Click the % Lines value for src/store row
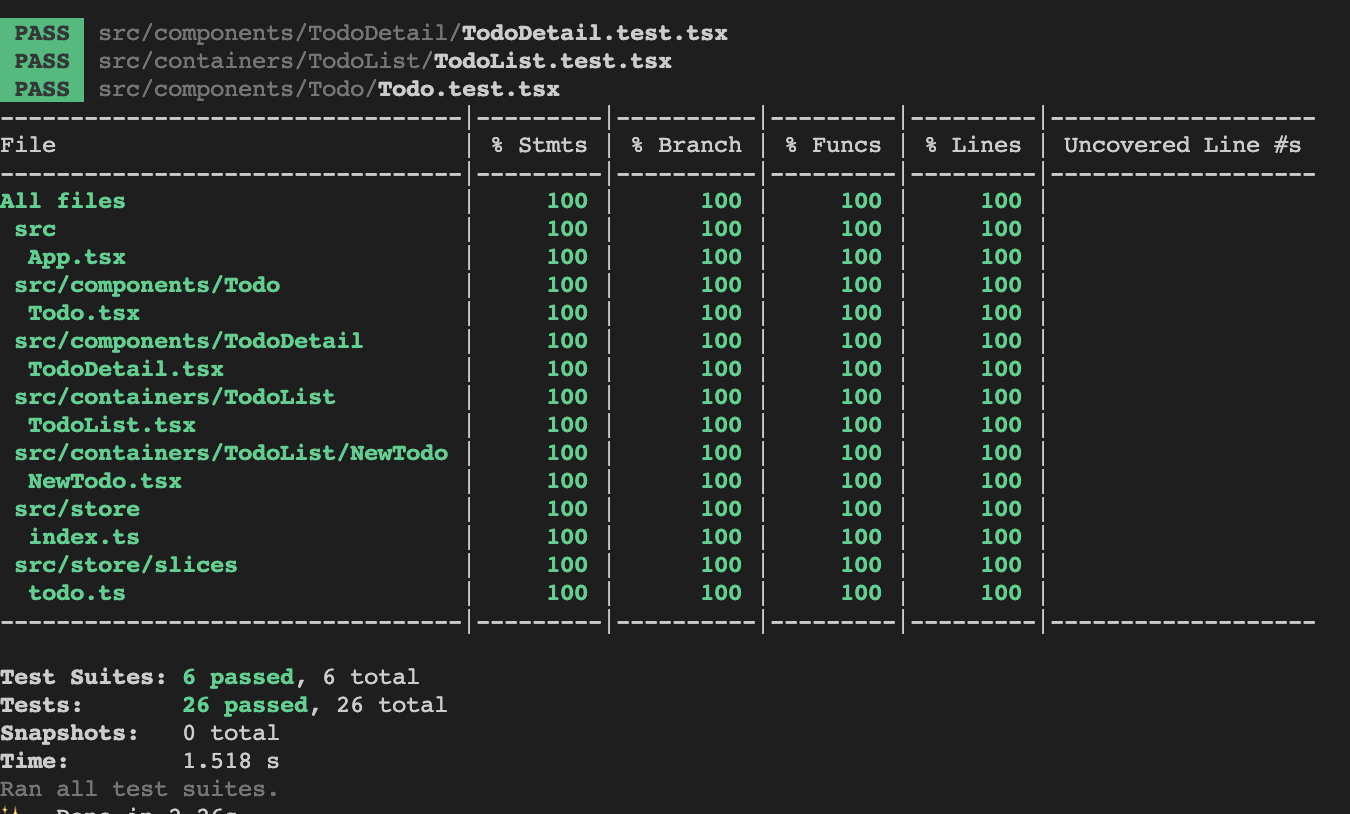This screenshot has height=814, width=1350. pos(1001,509)
